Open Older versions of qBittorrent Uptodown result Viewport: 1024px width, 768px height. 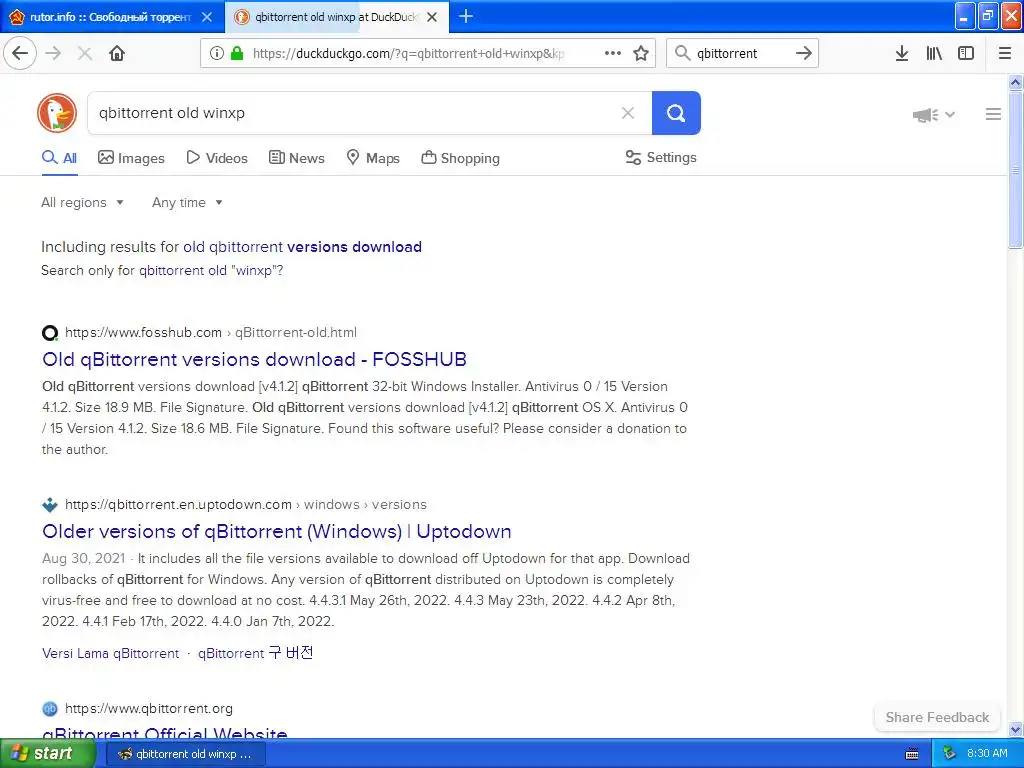[276, 532]
